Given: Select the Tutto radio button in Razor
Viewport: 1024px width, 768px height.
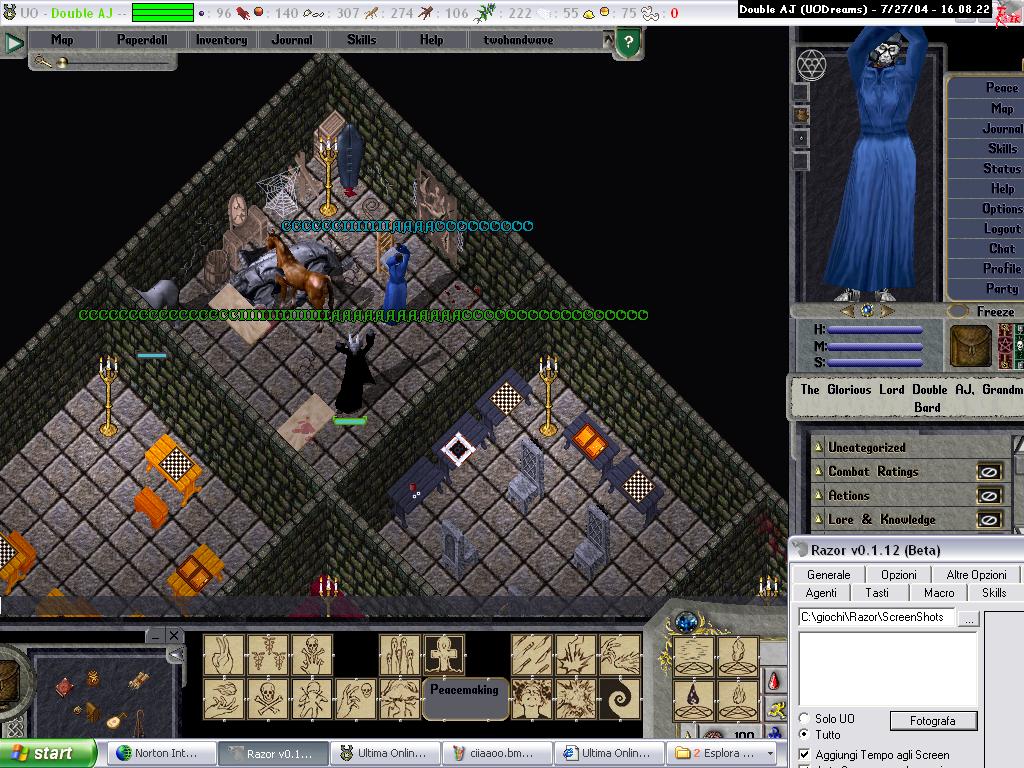Looking at the screenshot, I should [805, 735].
